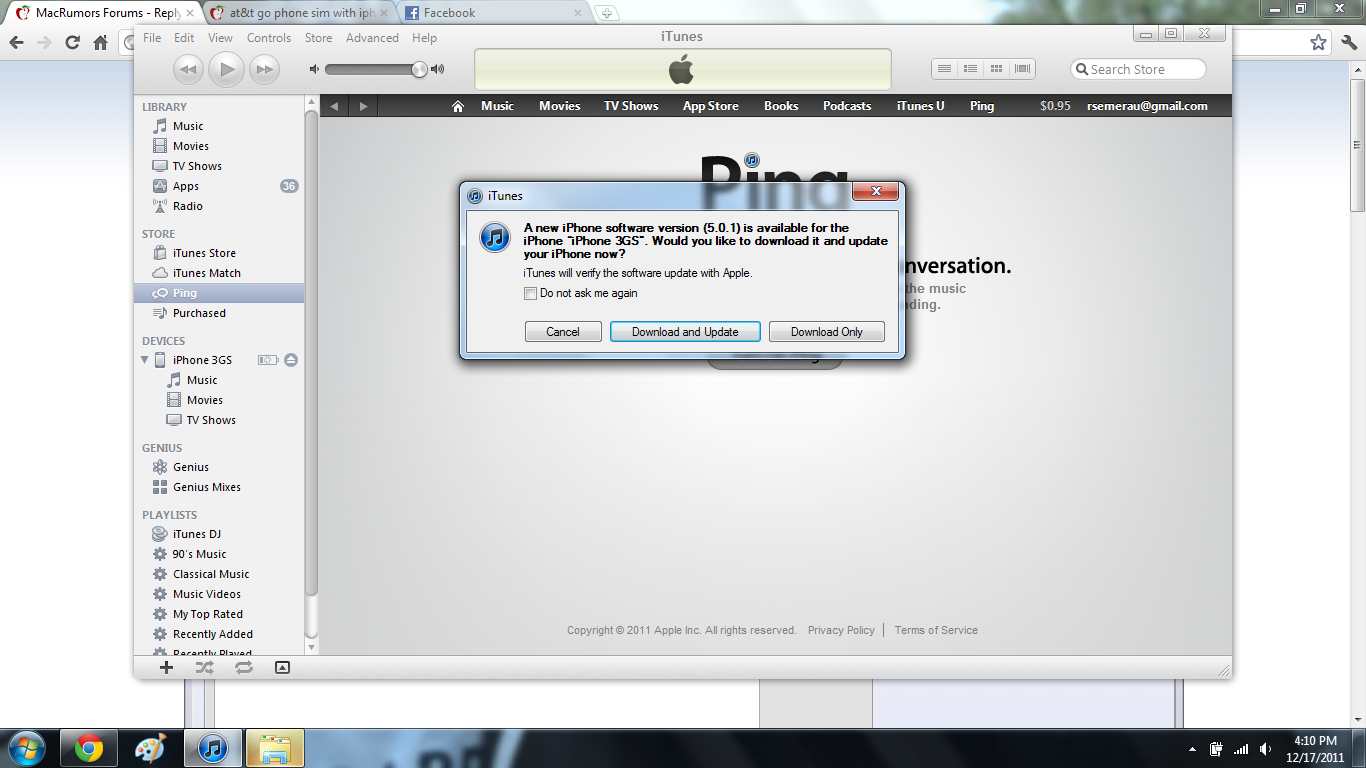Click the Terms of Service link
Screen dimensions: 1366x768
point(936,630)
